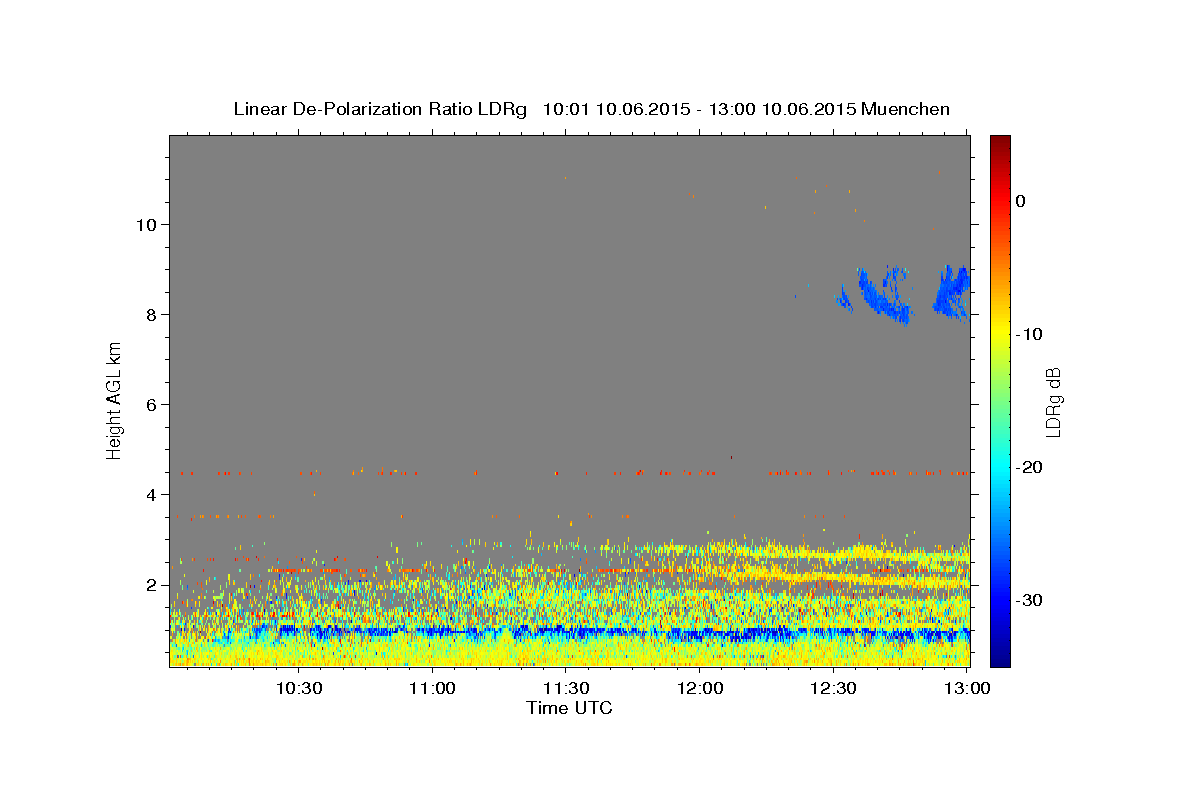Click the colorbar value '-20'
Image resolution: width=1200 pixels, height=800 pixels.
click(x=1030, y=467)
